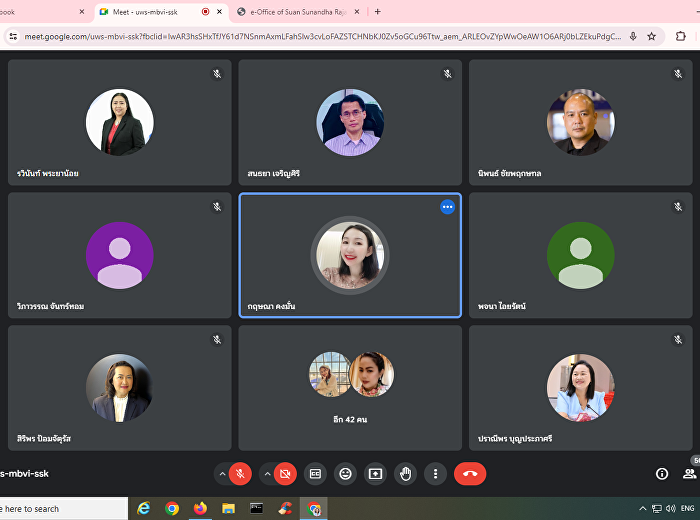Select the Meet - uws-mbvi-ssk tab
The height and width of the screenshot is (520, 700).
click(150, 12)
